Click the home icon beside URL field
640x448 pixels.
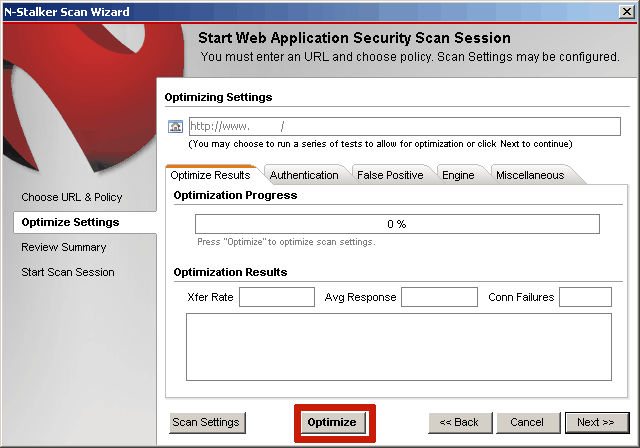click(x=176, y=126)
